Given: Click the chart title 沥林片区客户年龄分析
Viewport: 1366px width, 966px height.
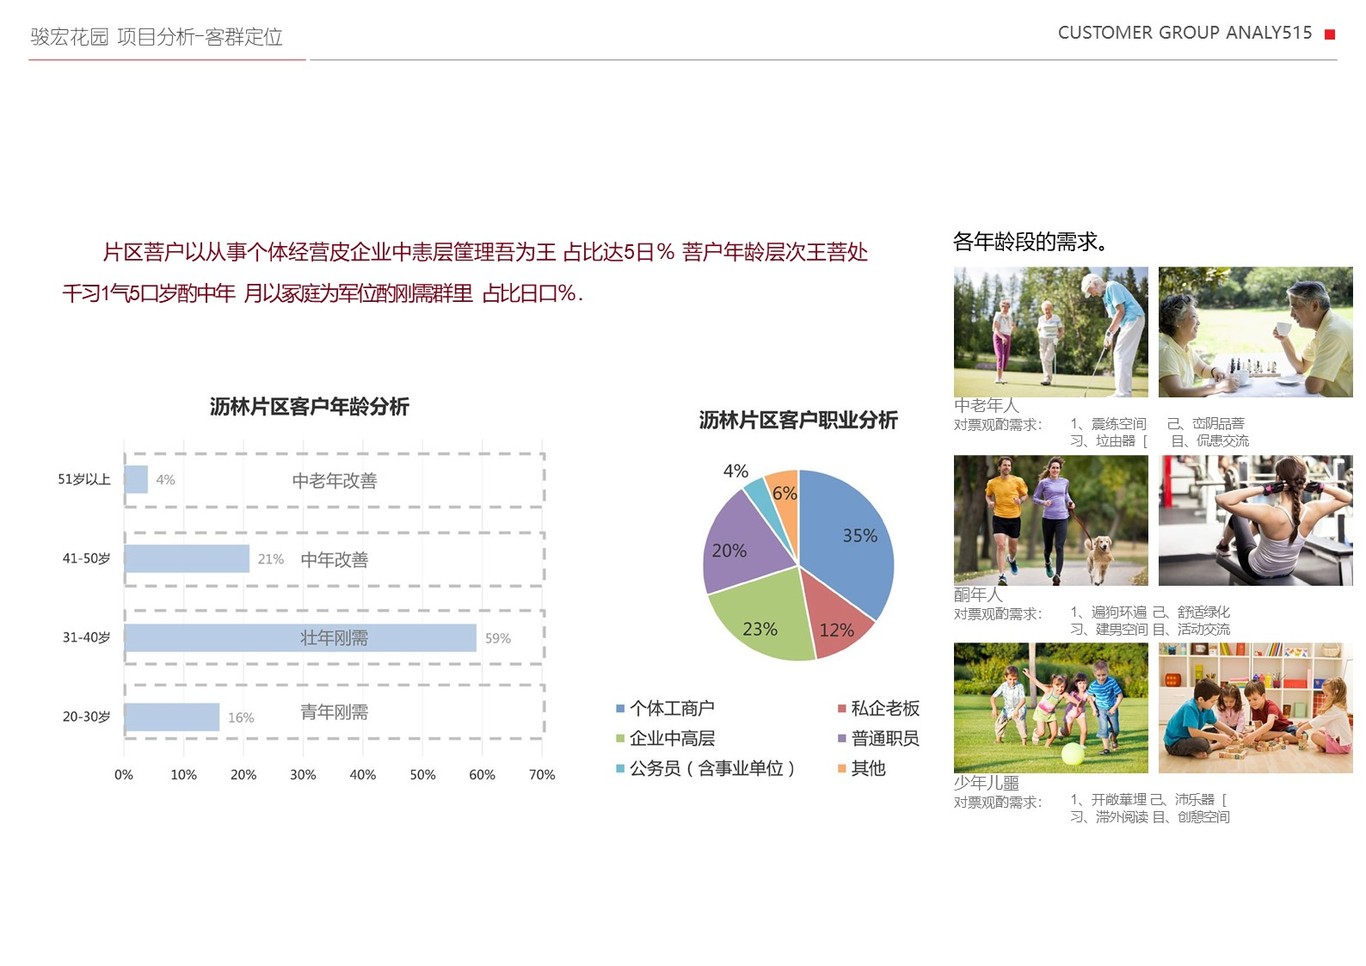Looking at the screenshot, I should [x=309, y=407].
